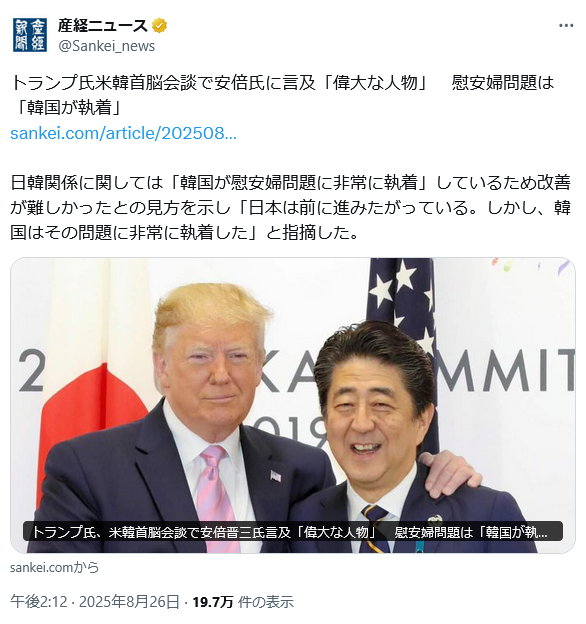Click the @Sankei_news handle
Screen dimensions: 586x624
(x=107, y=46)
